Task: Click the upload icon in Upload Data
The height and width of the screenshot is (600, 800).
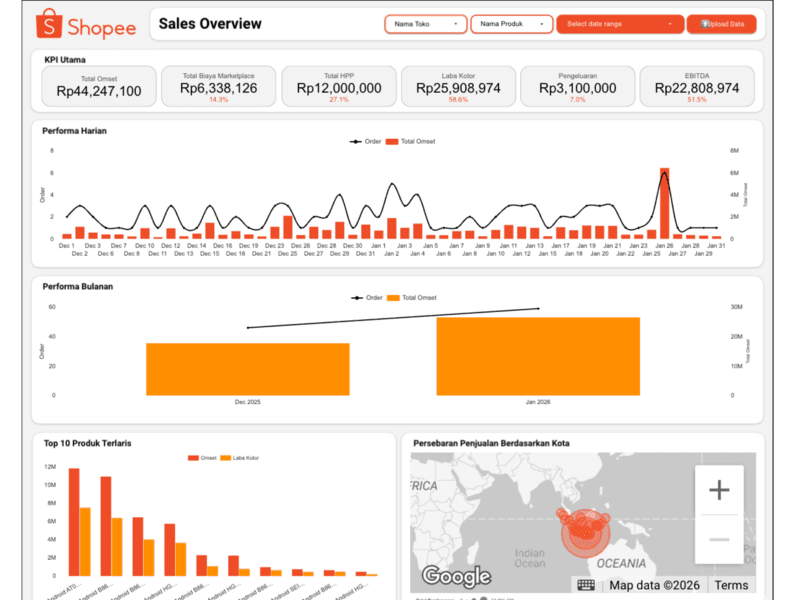Action: pos(705,24)
